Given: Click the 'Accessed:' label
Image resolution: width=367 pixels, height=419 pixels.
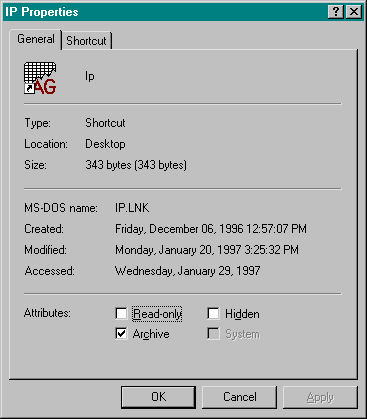Looking at the screenshot, I should 50,271.
